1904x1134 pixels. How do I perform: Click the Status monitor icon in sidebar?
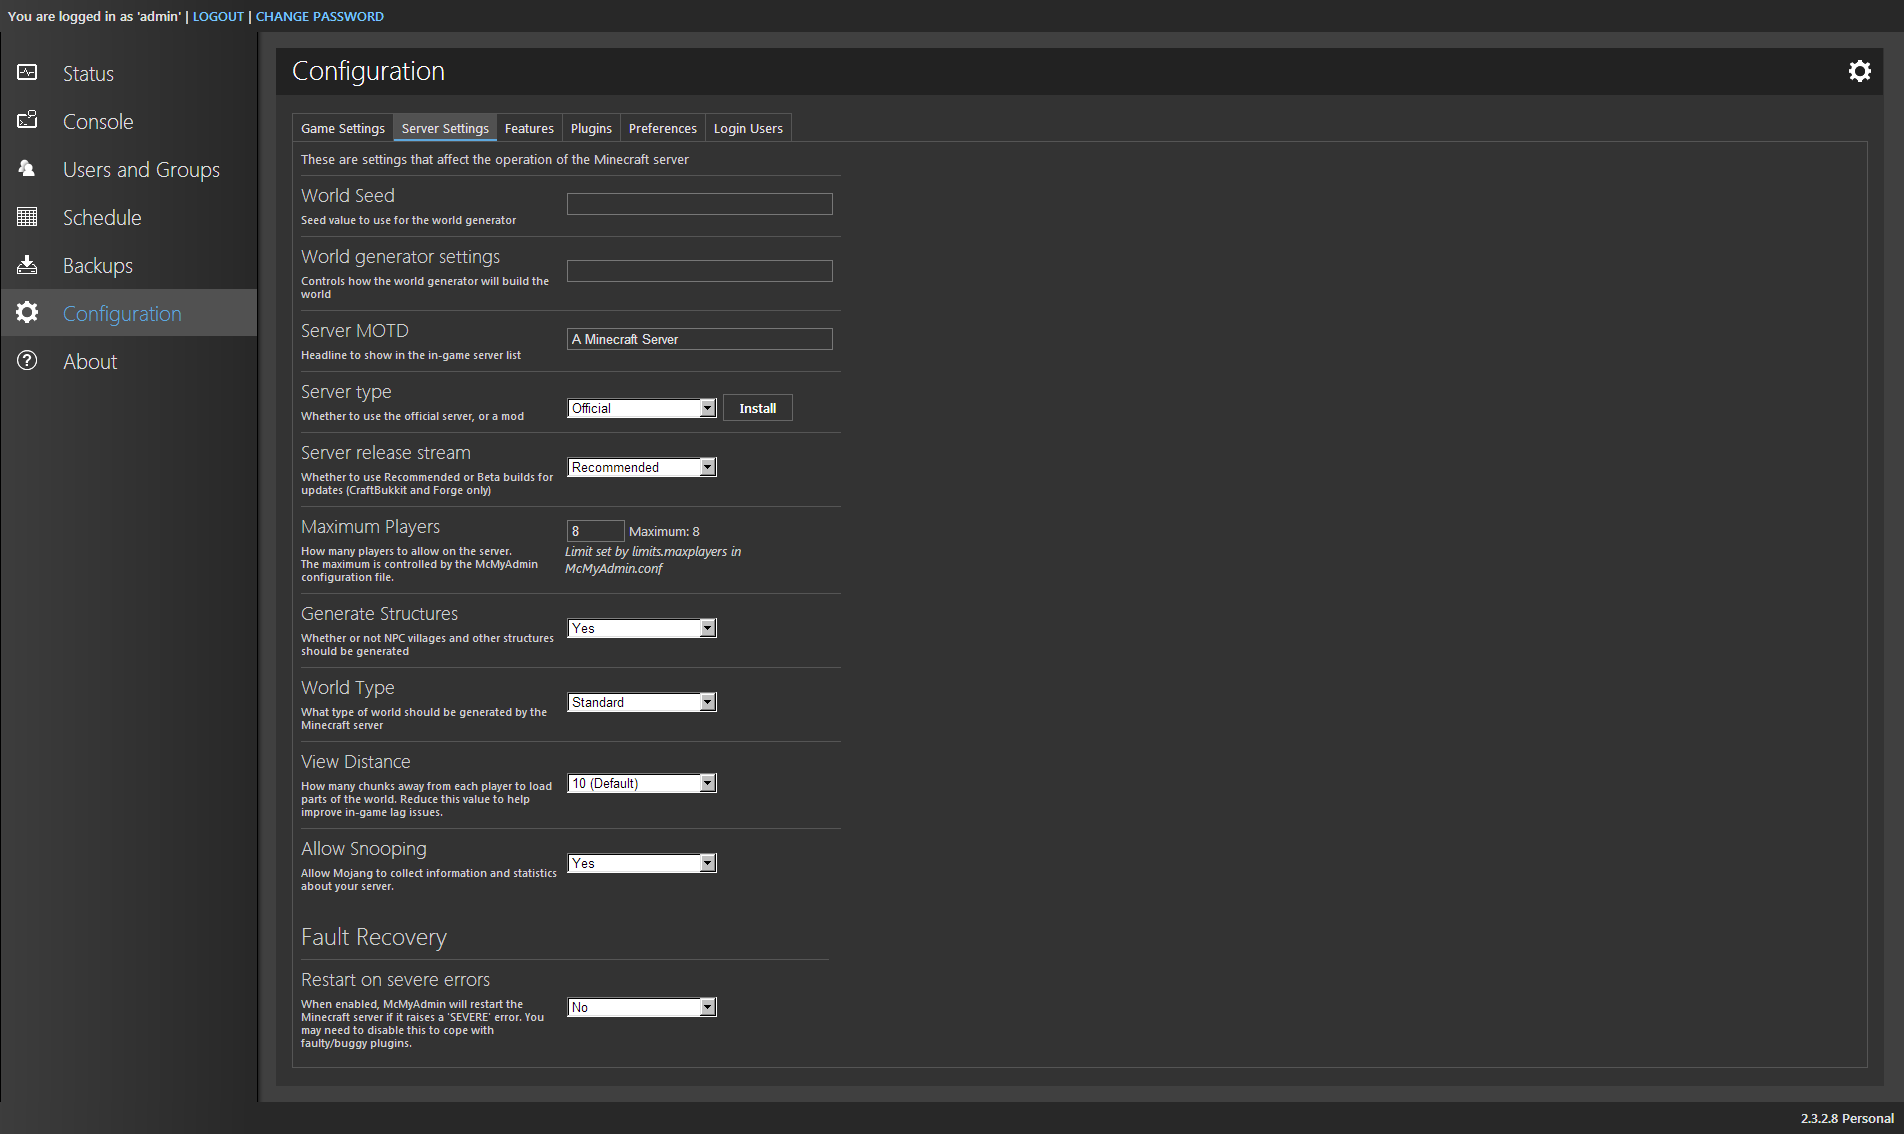tap(27, 73)
